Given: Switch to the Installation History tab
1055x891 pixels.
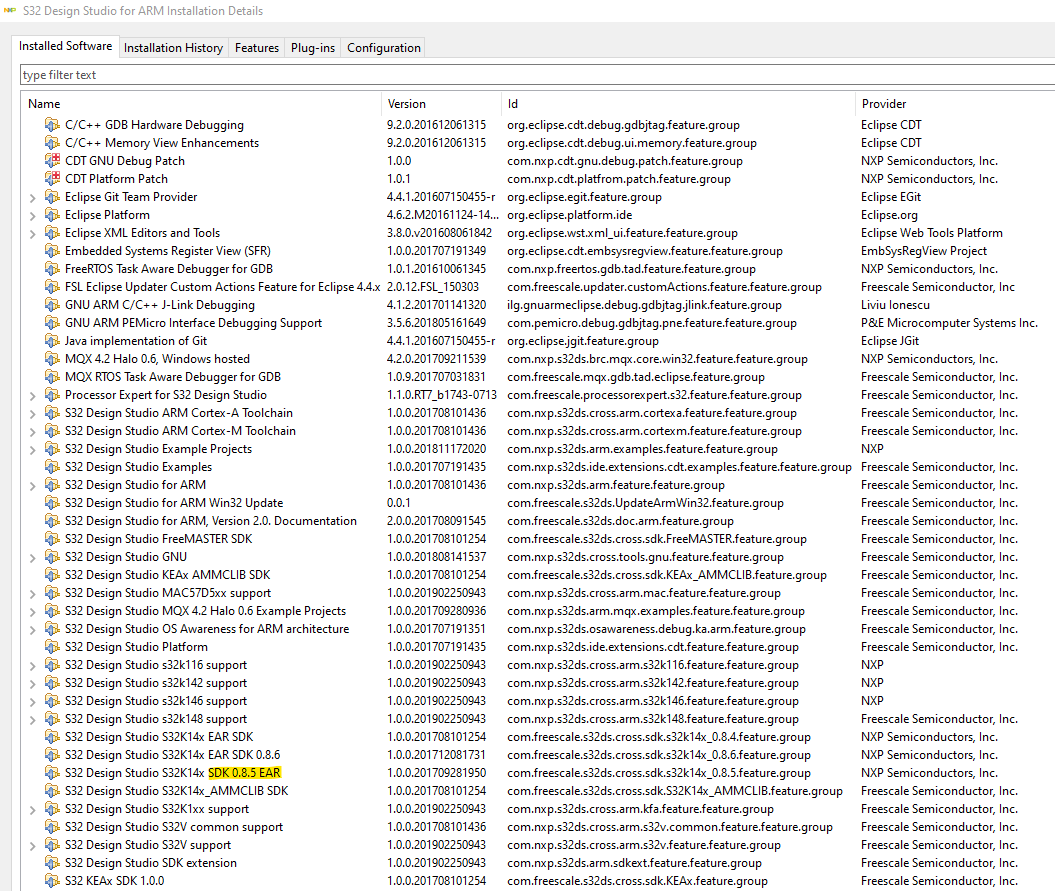Looking at the screenshot, I should pos(173,46).
